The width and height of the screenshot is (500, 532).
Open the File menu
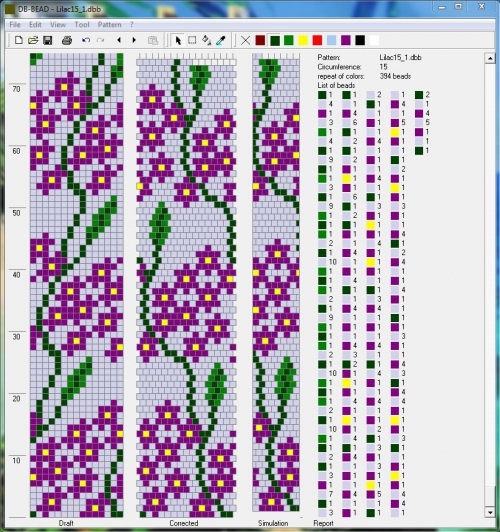[x=15, y=25]
